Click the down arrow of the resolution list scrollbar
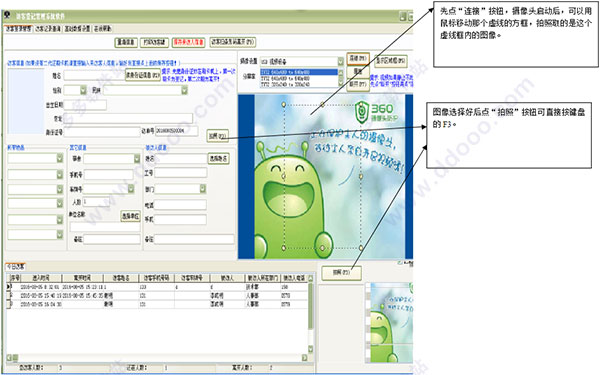 pos(341,83)
